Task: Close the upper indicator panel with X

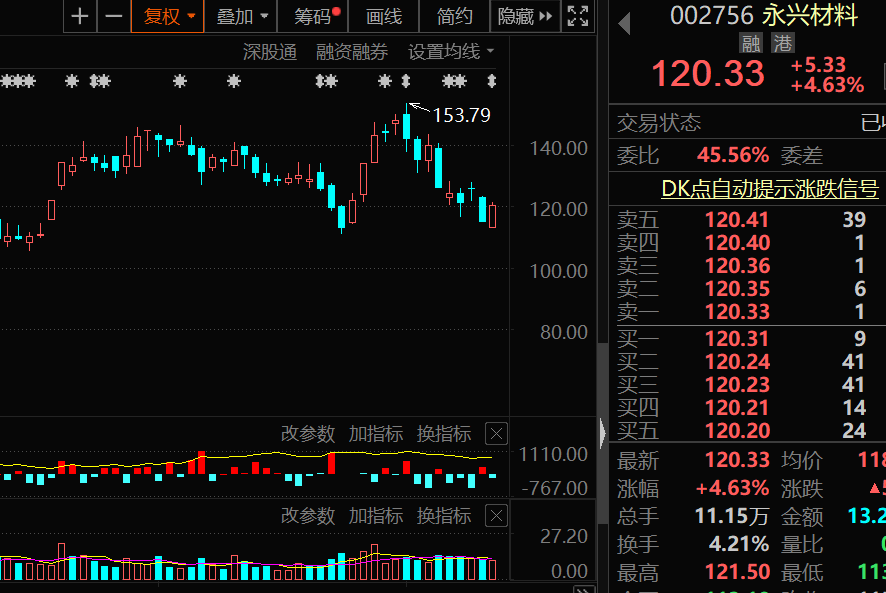Action: point(496,434)
